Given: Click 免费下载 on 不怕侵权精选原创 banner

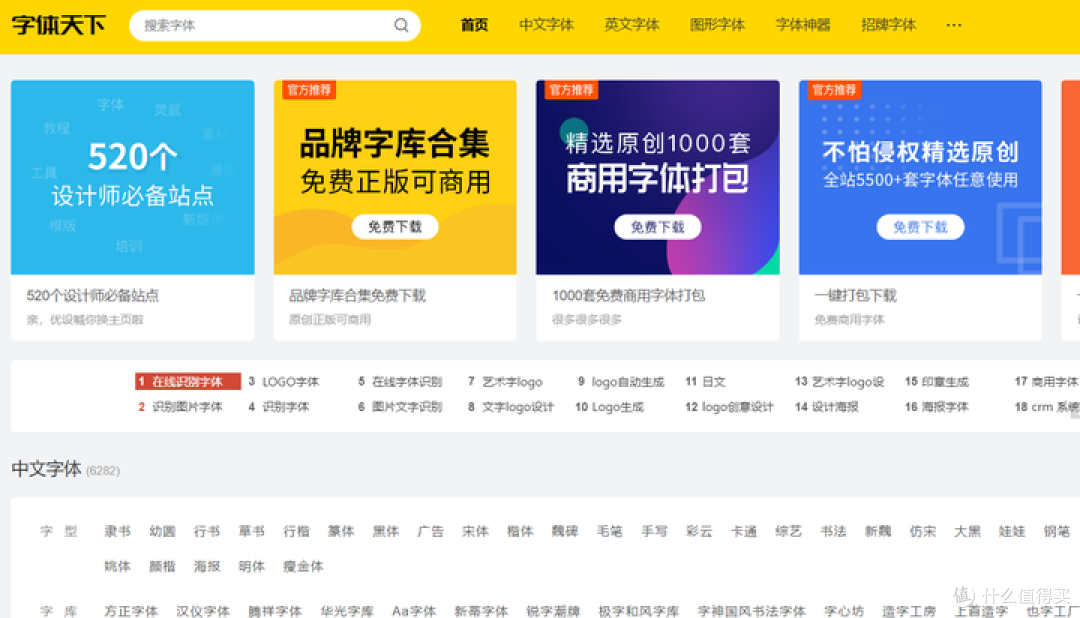Looking at the screenshot, I should 920,227.
